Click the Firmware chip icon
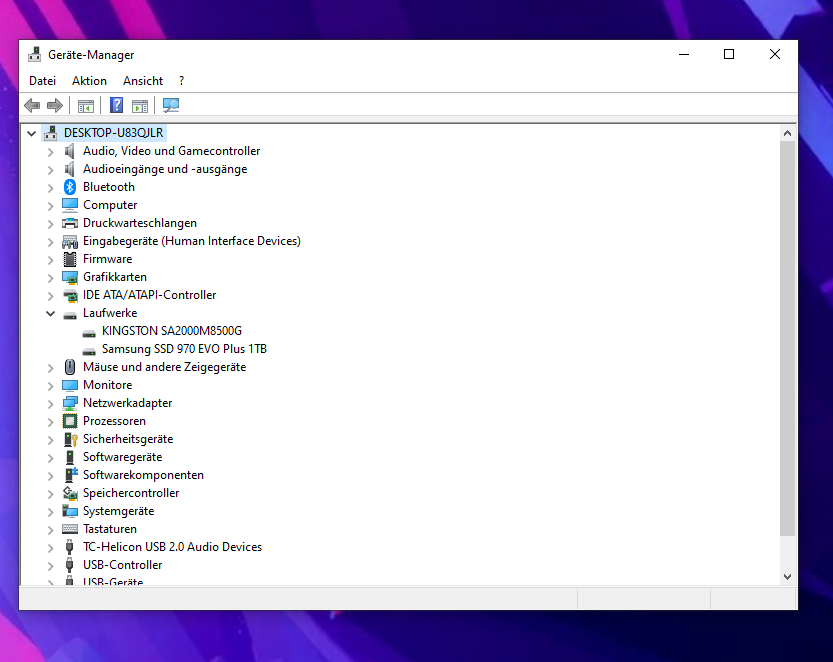The height and width of the screenshot is (662, 833). (70, 259)
